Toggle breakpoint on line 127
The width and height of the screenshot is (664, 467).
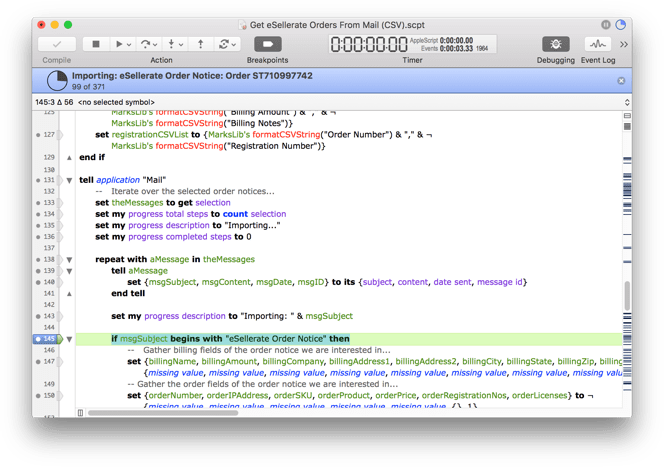pos(38,135)
